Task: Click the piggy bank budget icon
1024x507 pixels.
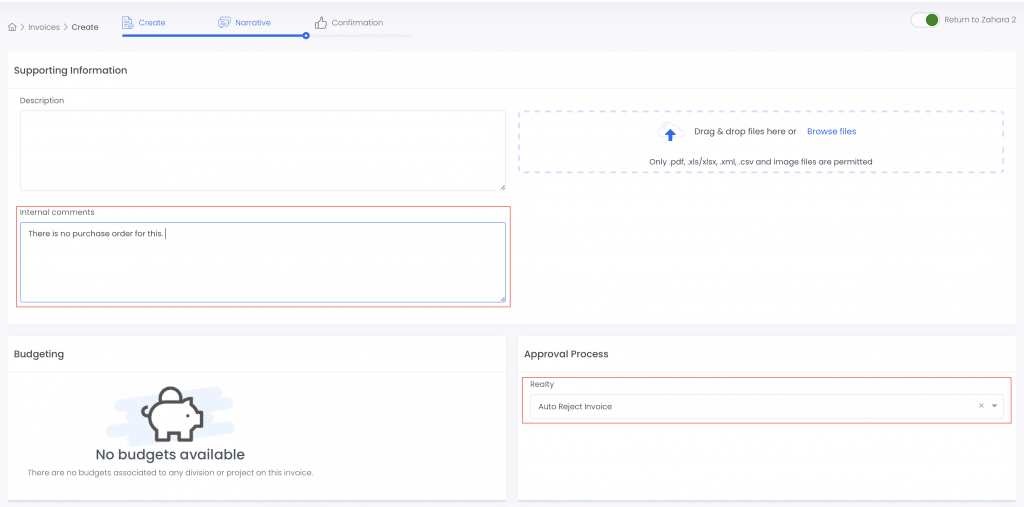Action: pos(172,413)
